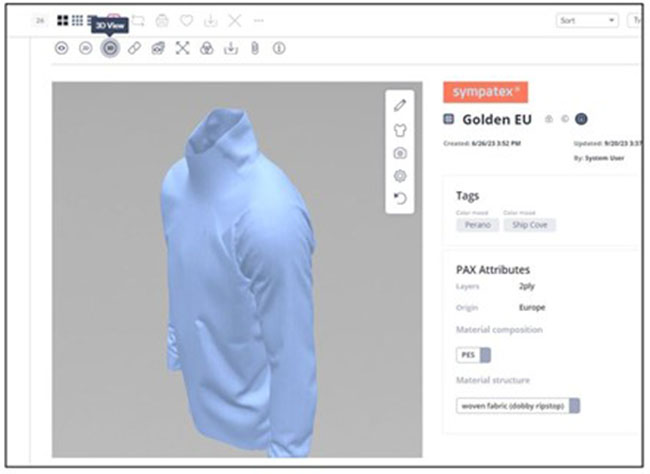Open the woven fabric (dobby ripstop) tag
Image resolution: width=650 pixels, height=474 pixels.
(517, 405)
